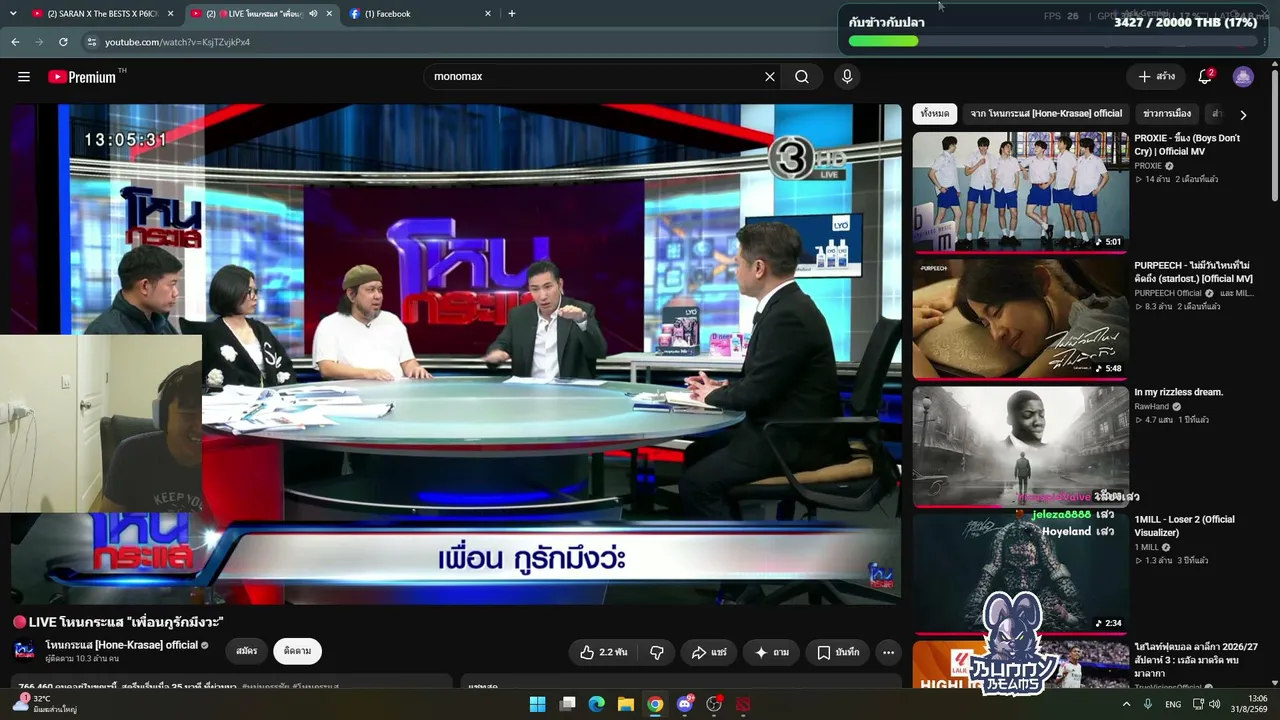1280x720 pixels.
Task: Clear the monomax search text
Action: 770,77
